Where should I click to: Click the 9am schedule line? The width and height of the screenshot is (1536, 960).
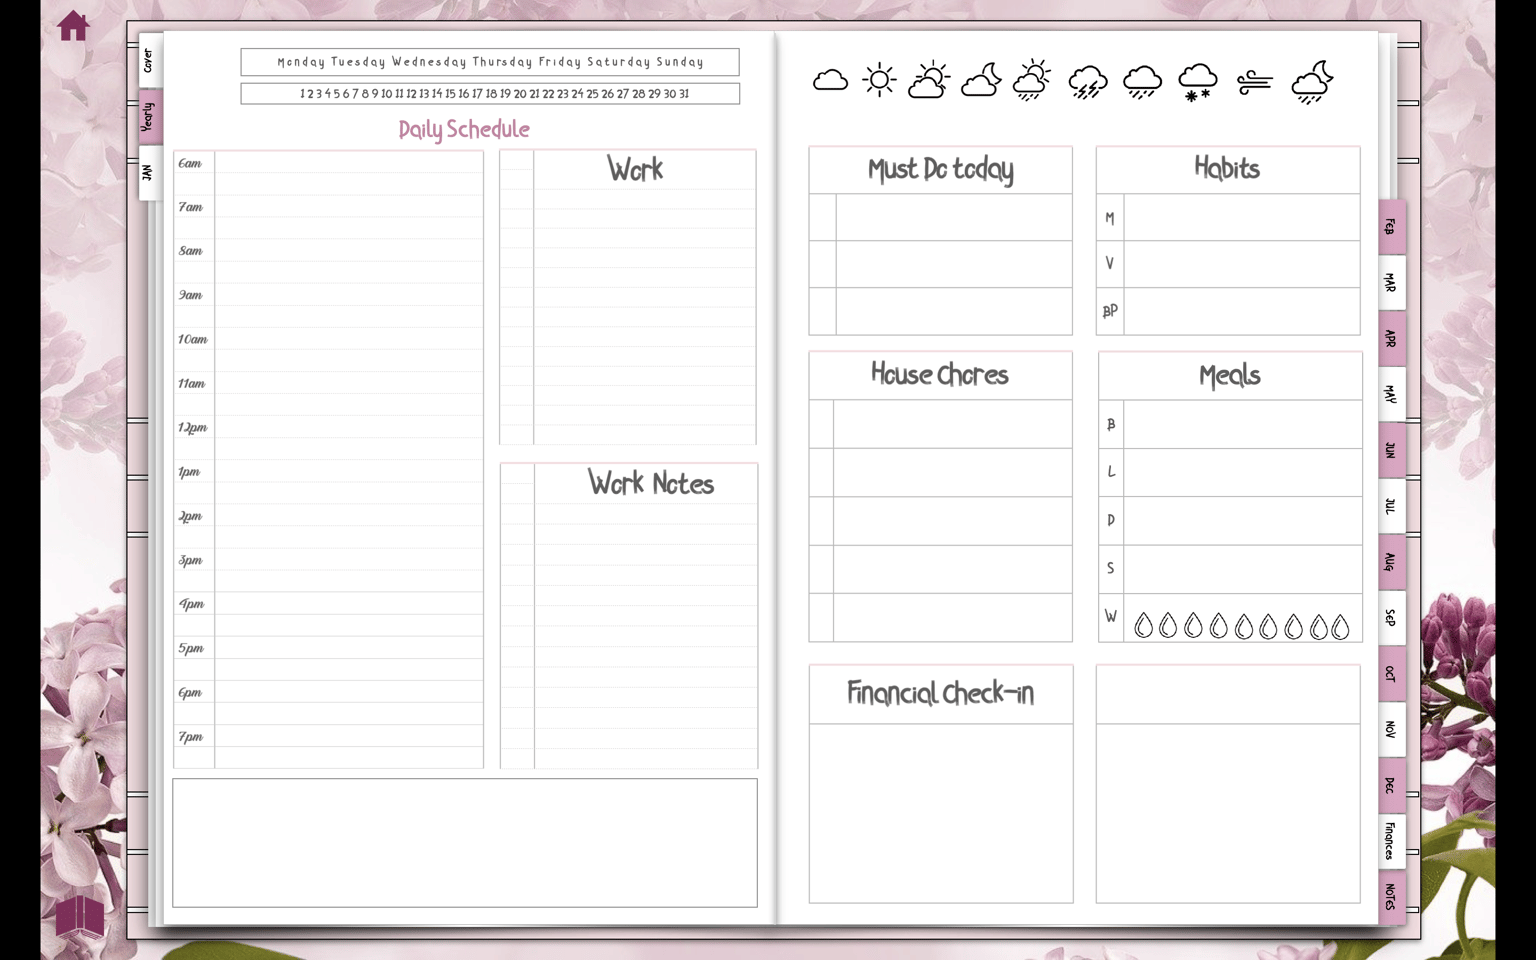pyautogui.click(x=349, y=294)
